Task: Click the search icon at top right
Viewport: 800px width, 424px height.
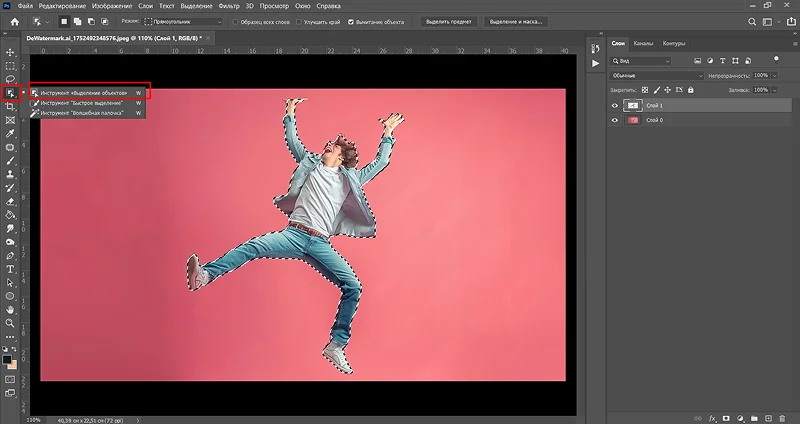Action: click(x=752, y=22)
